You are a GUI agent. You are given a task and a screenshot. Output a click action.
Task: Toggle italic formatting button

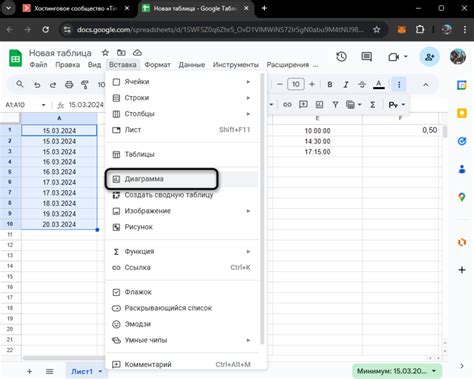(346, 85)
